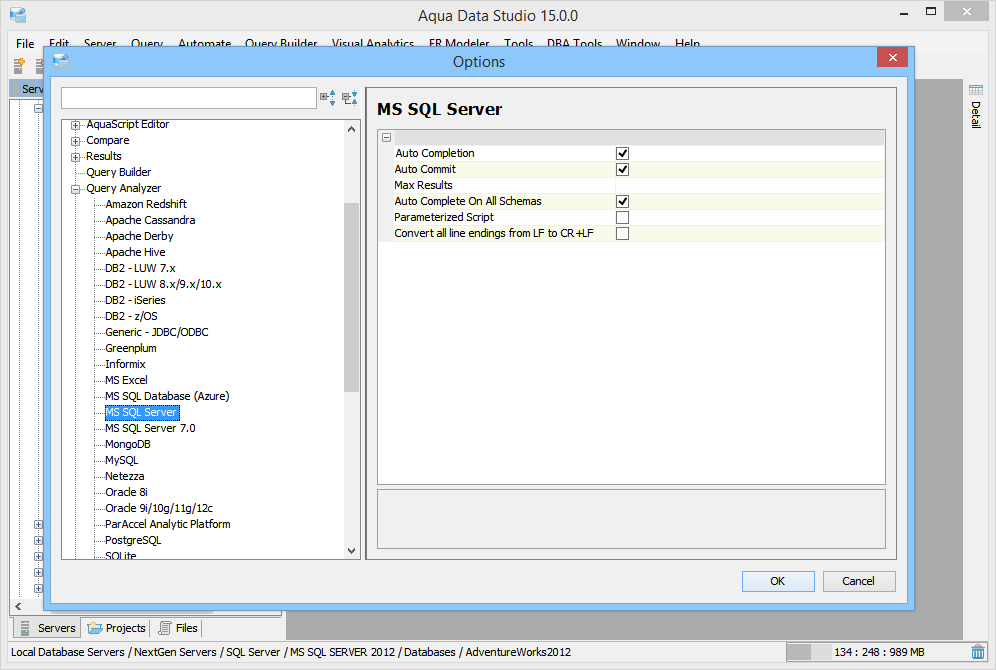Click the left scroll arrow of Servers panel

click(18, 606)
